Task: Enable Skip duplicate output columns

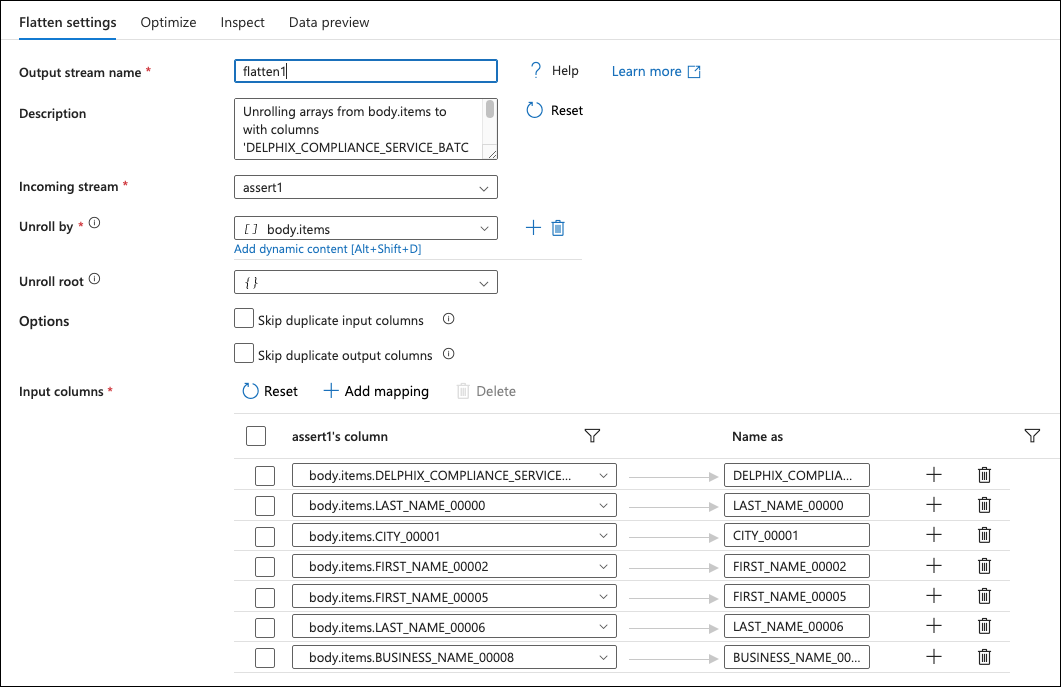Action: 243,353
